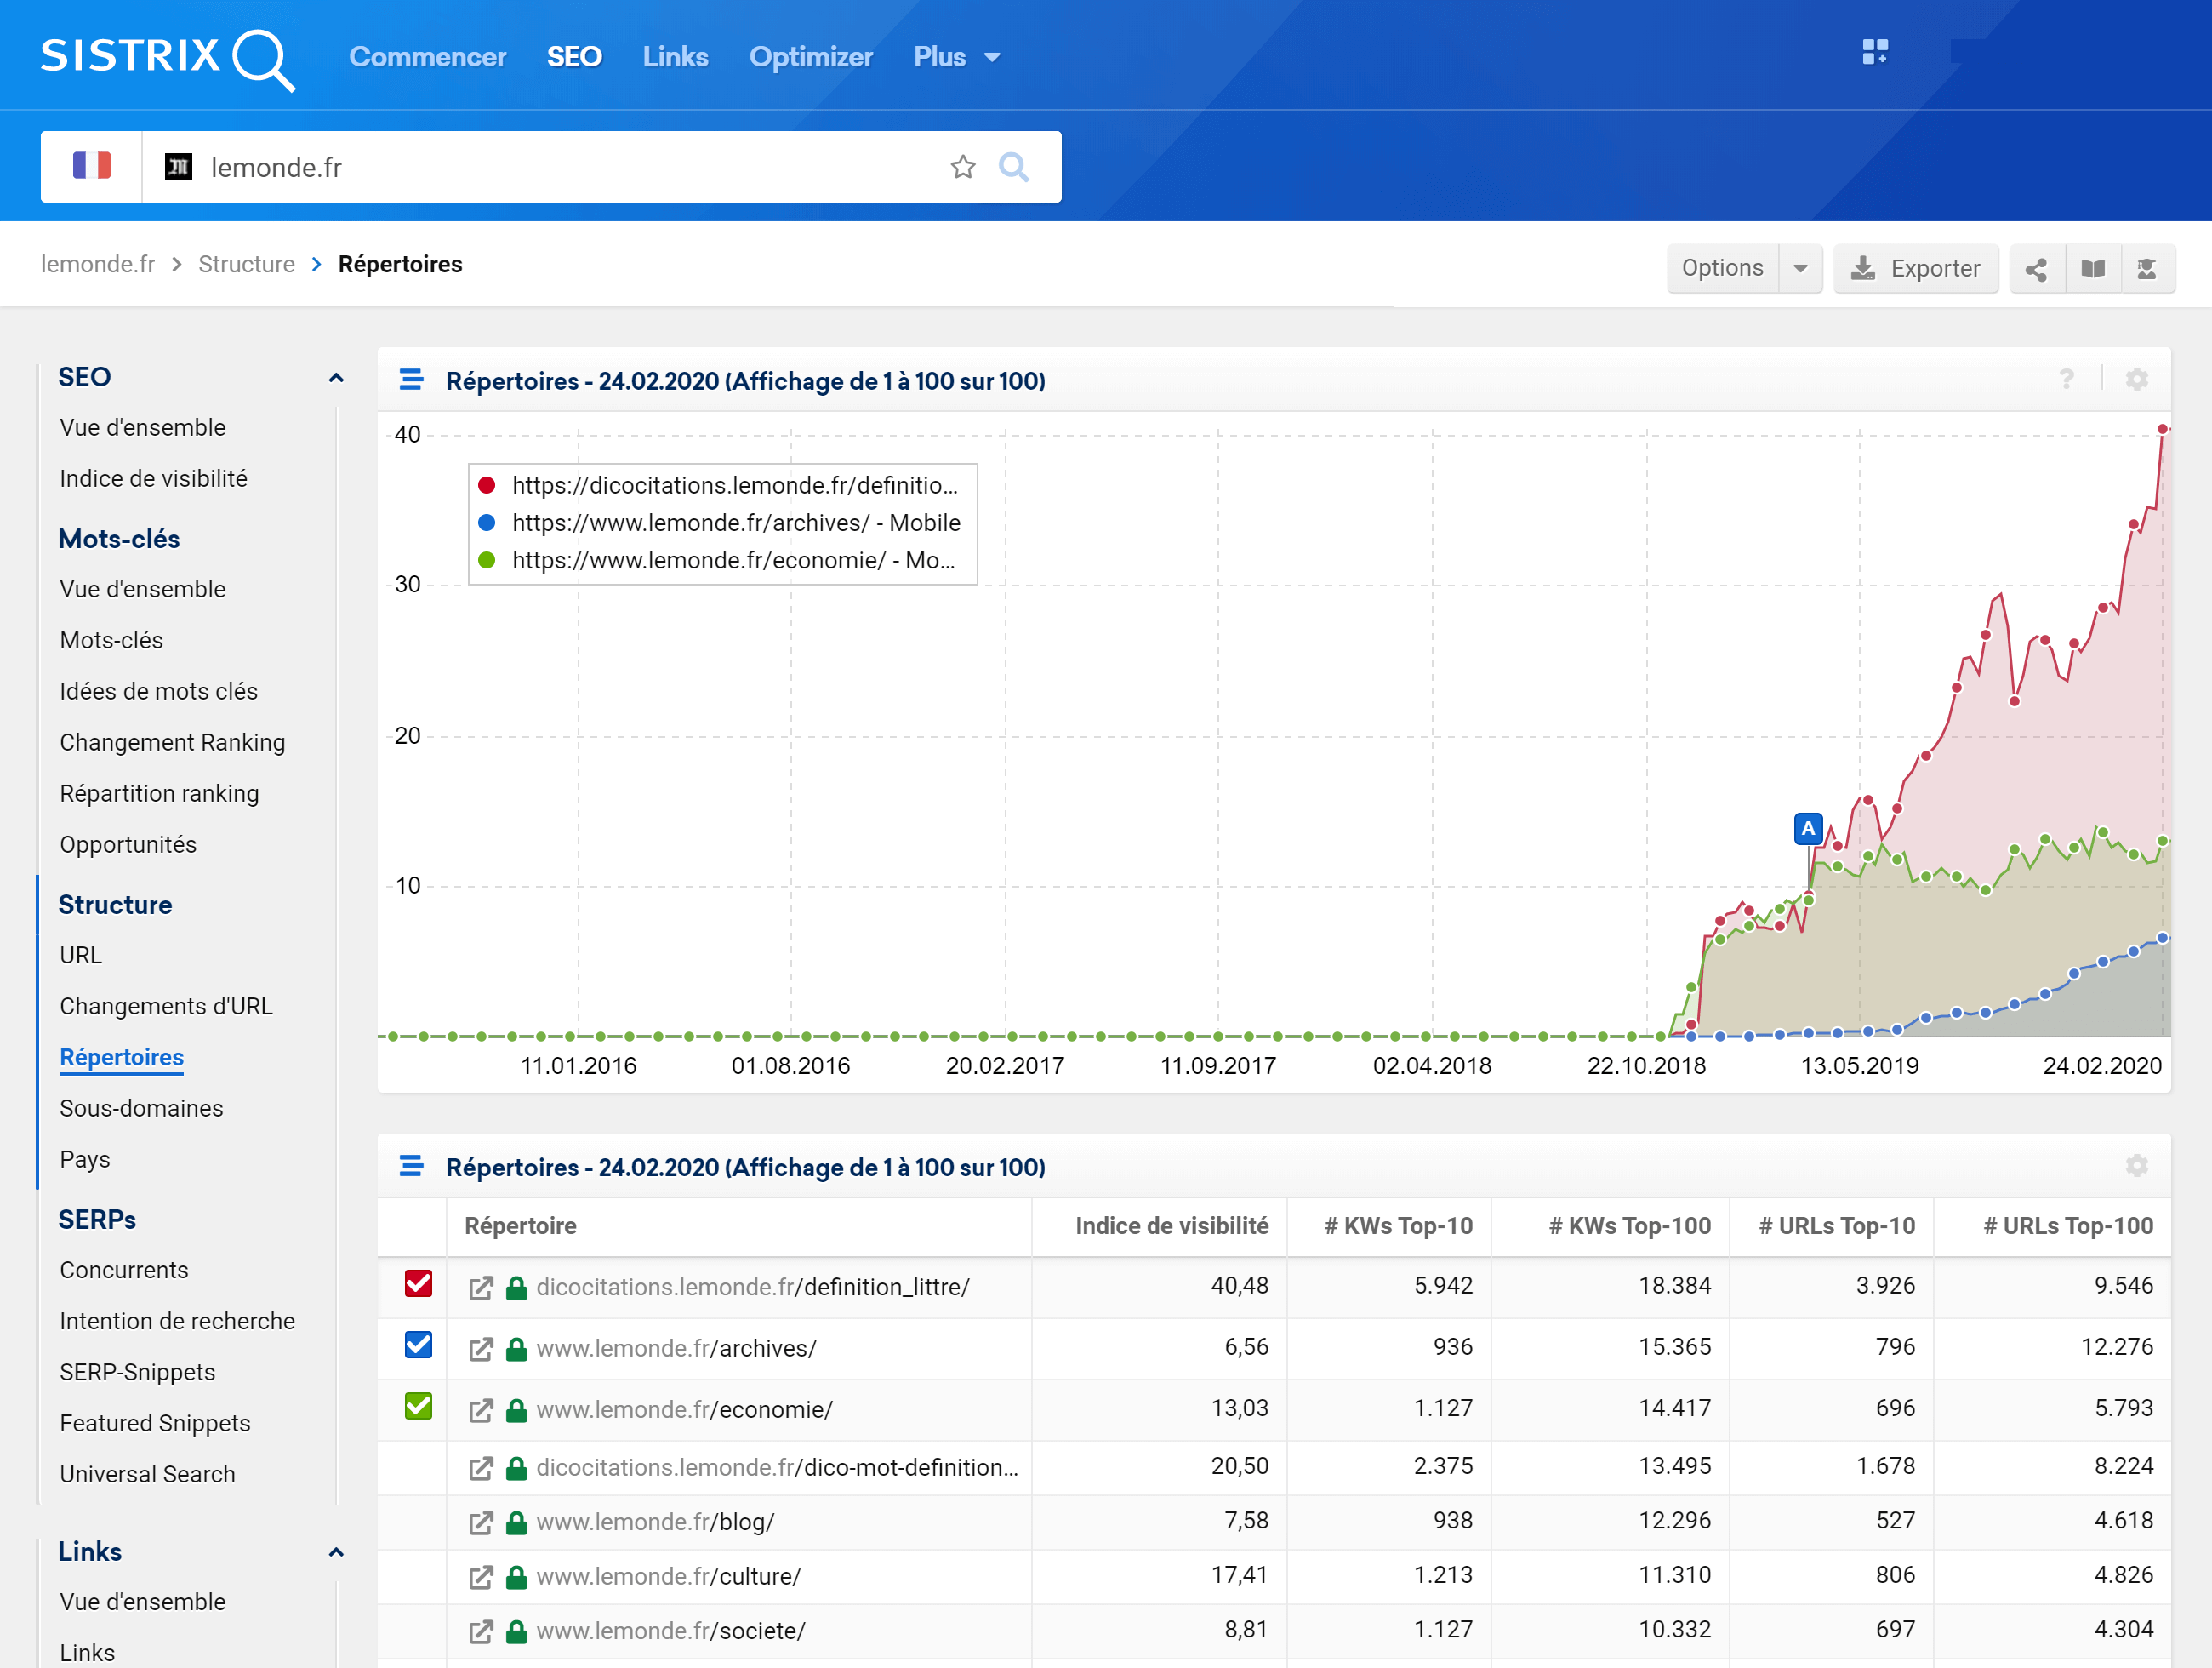The width and height of the screenshot is (2212, 1668).
Task: Sort by # KWs Top-10 column
Action: coord(1398,1226)
